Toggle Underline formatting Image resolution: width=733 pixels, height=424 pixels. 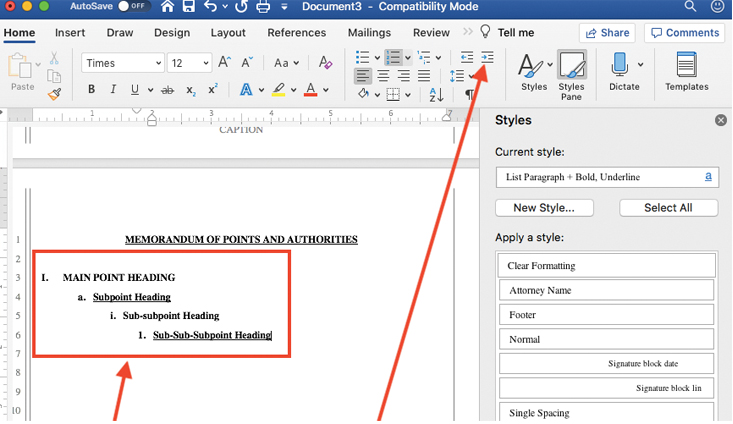point(137,90)
